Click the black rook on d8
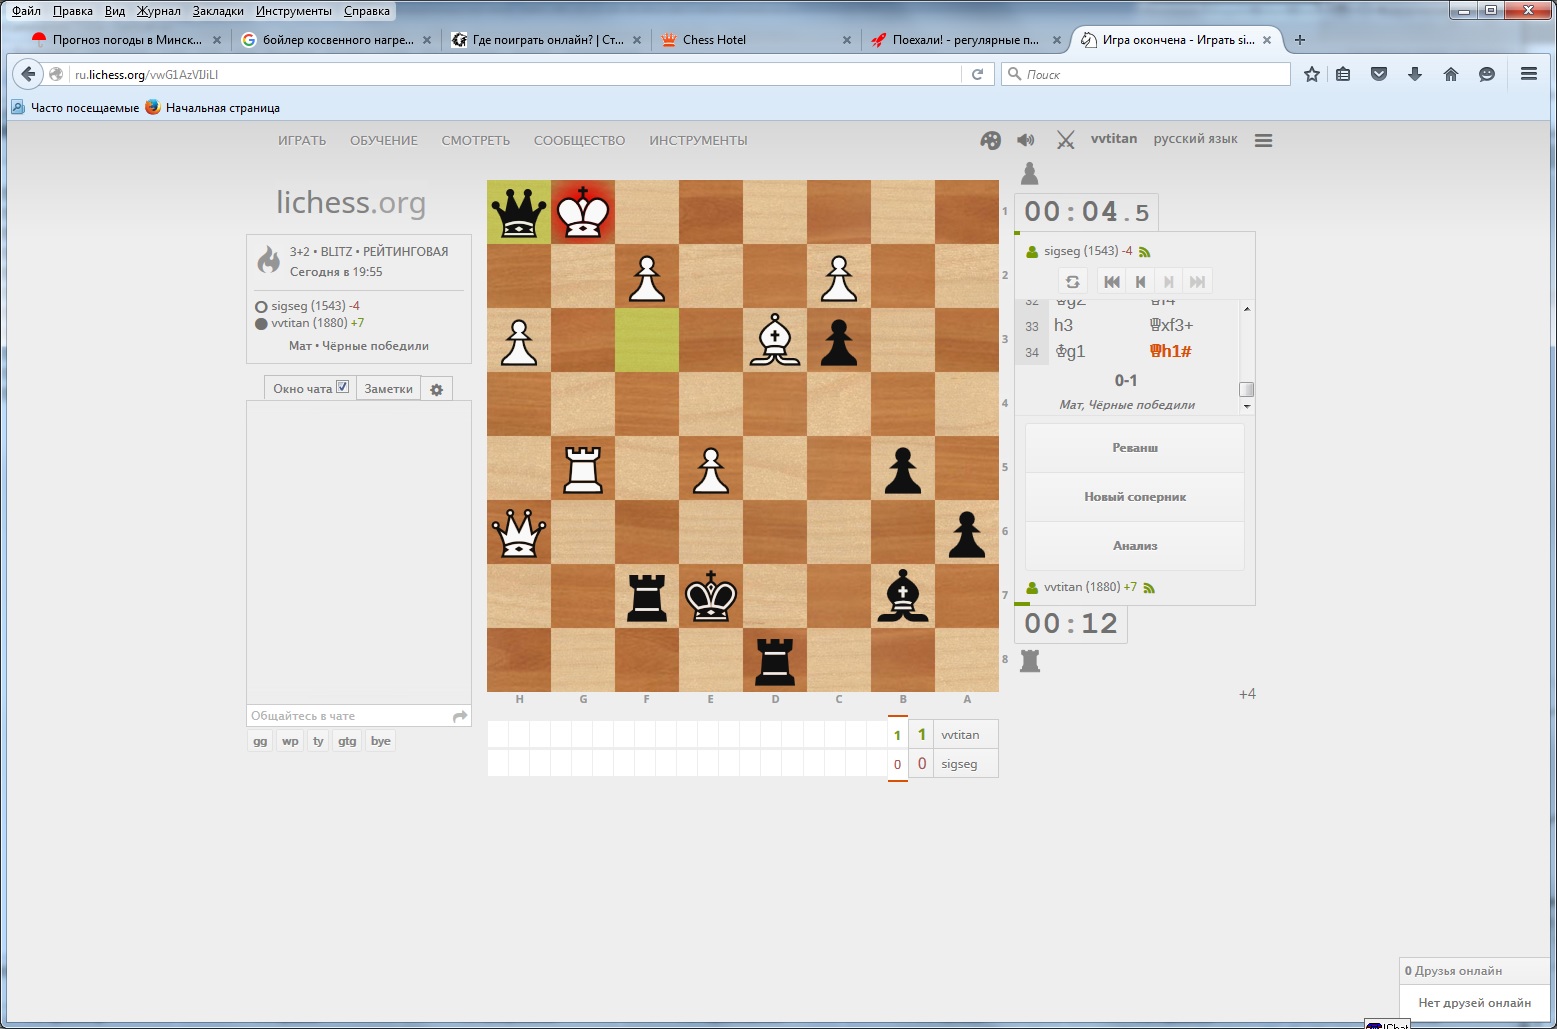The image size is (1557, 1029). click(775, 660)
